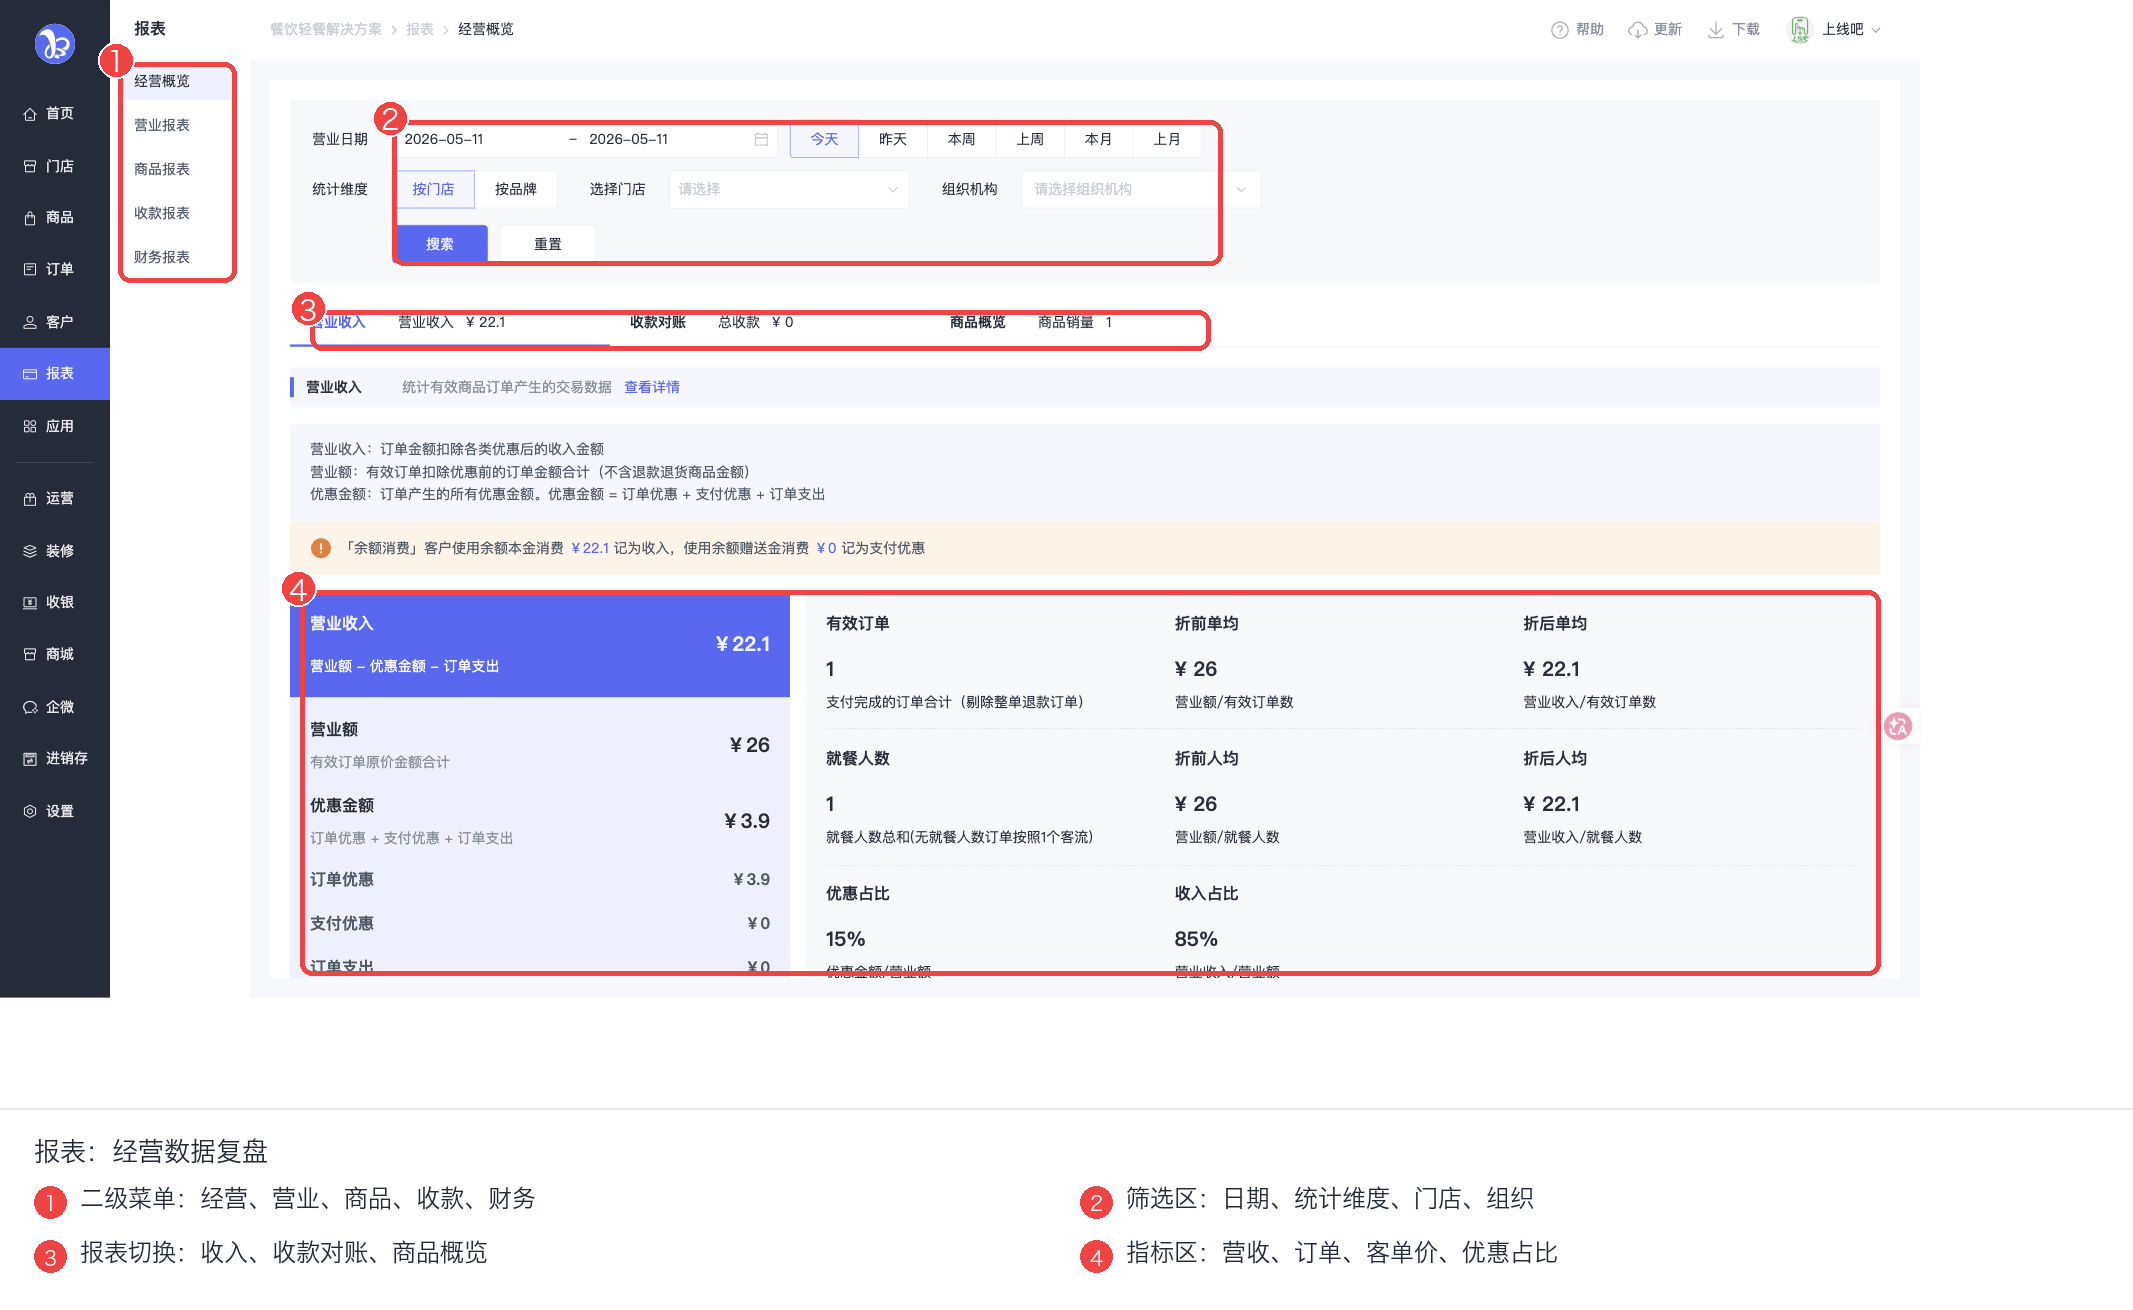Select 上周 date shortcut

coord(1030,139)
